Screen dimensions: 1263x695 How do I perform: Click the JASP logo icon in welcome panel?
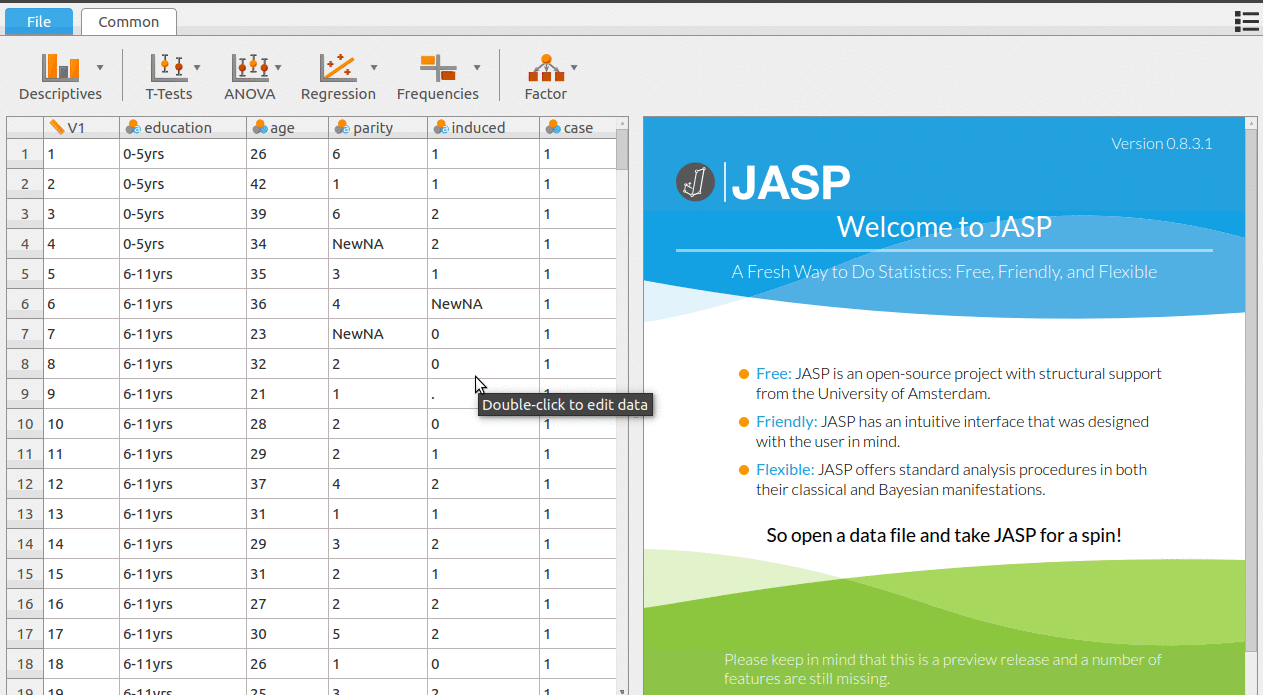[x=695, y=182]
